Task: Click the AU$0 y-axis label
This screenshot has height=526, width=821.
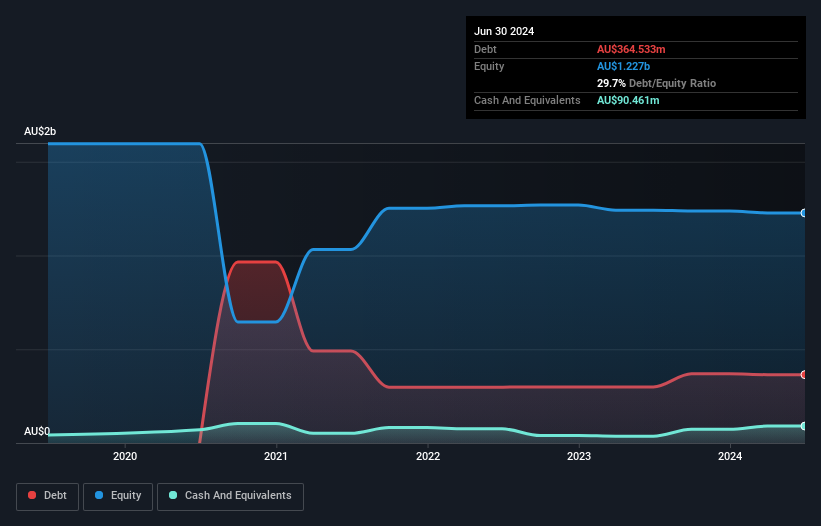Action: click(37, 431)
